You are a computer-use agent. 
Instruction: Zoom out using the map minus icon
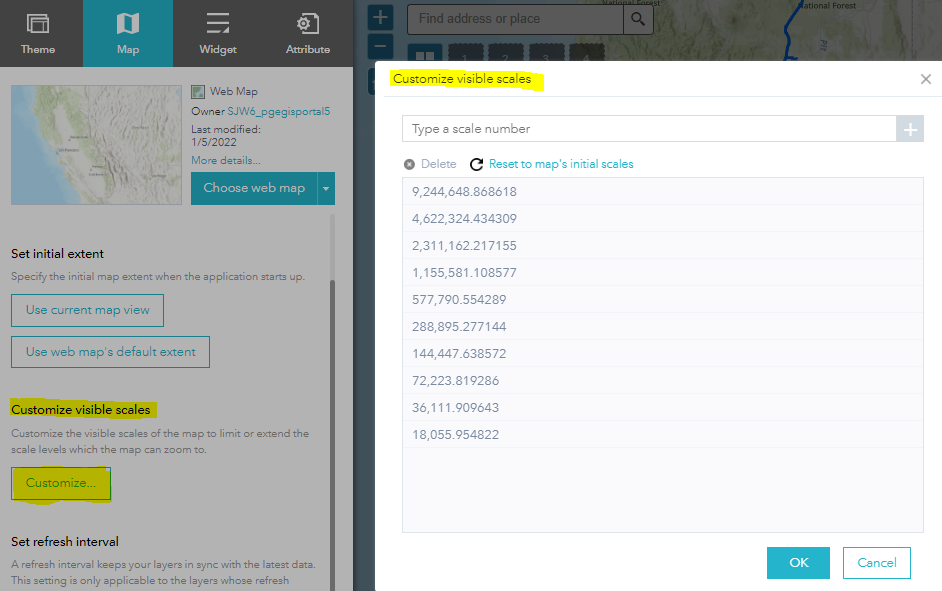pos(380,45)
